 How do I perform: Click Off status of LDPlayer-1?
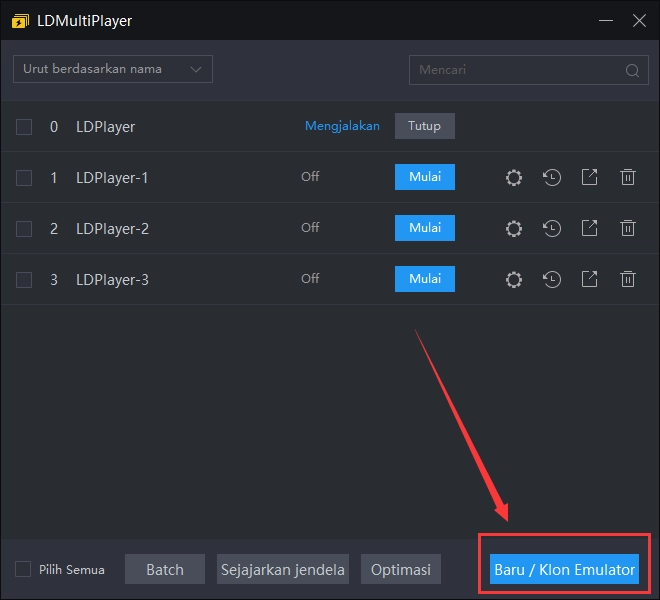(310, 176)
